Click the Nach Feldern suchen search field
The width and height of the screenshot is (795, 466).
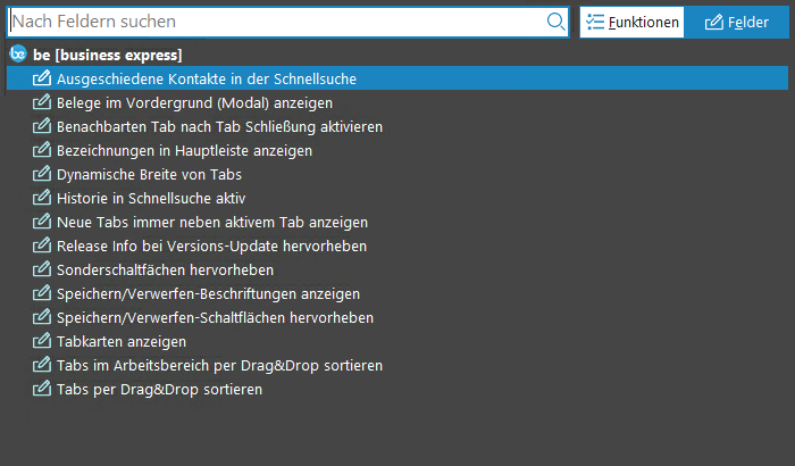pos(275,22)
